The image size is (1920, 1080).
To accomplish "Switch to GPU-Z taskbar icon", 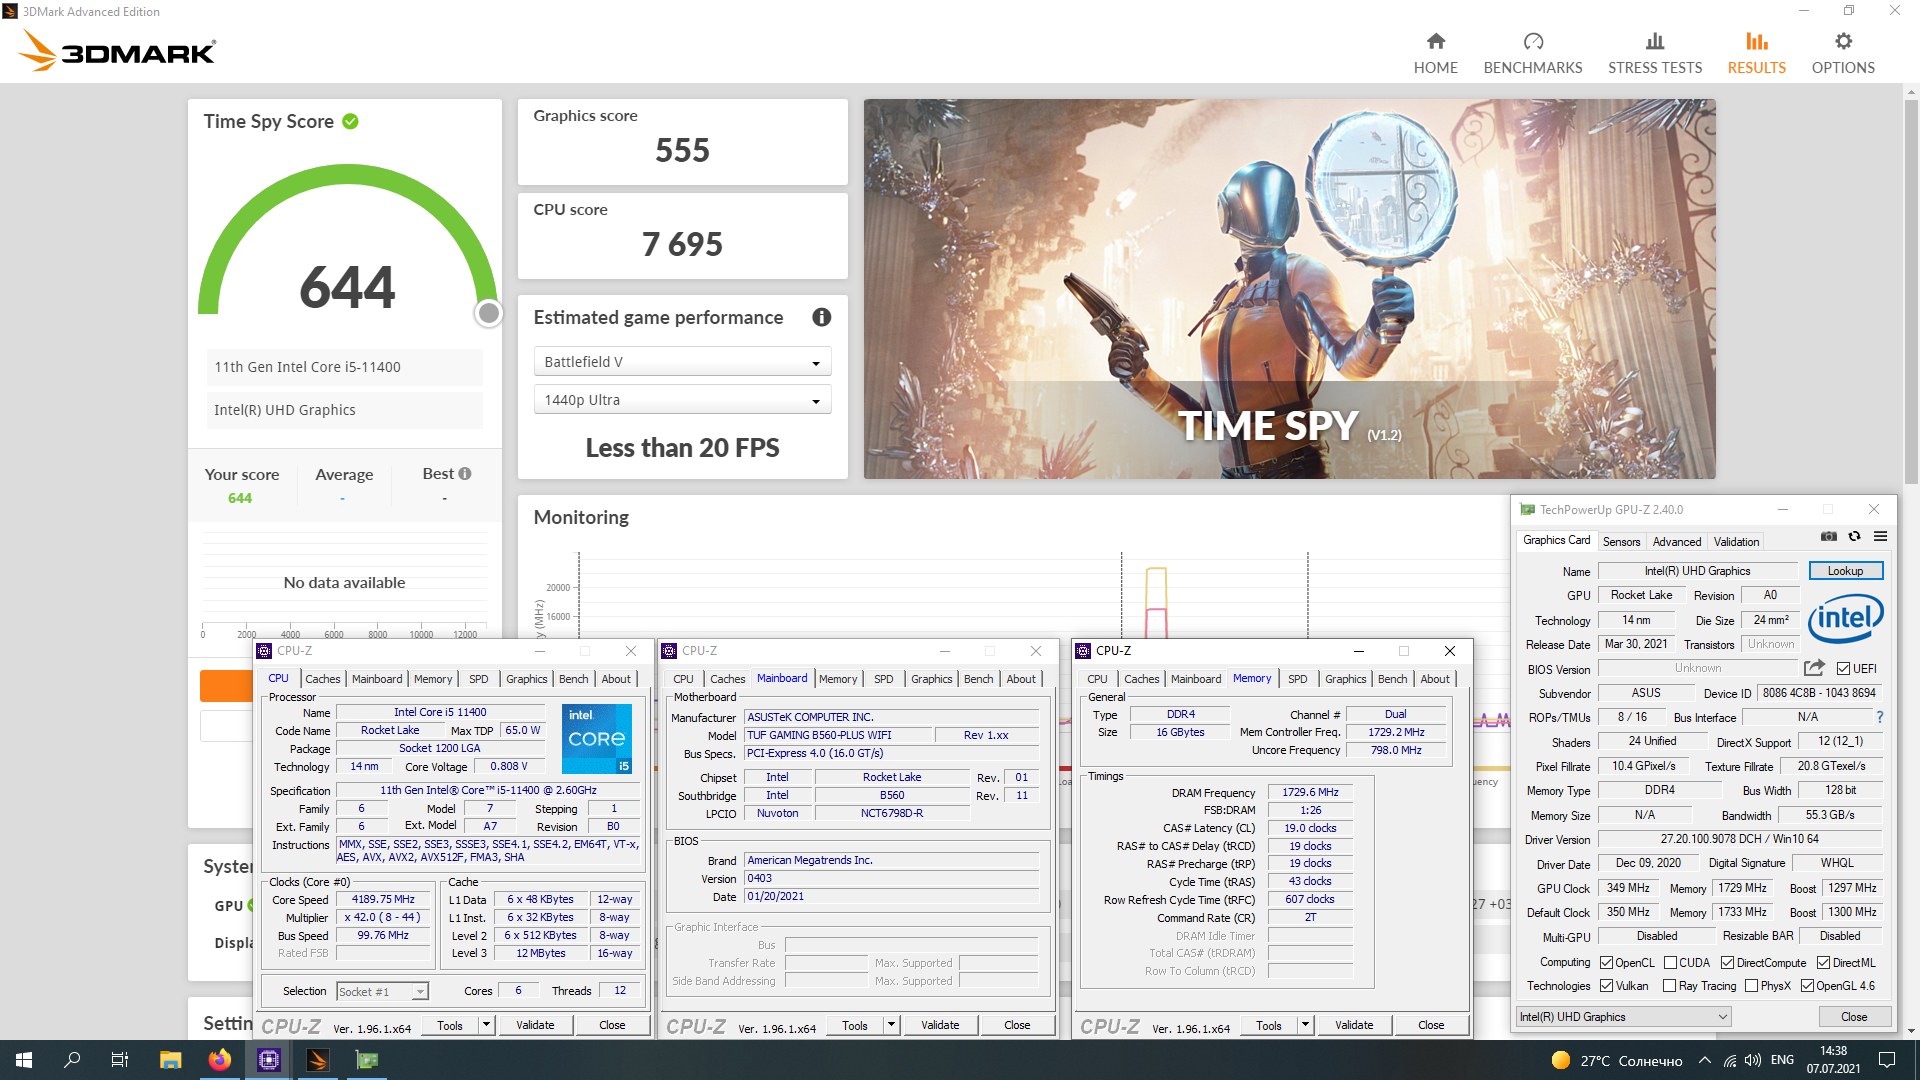I will tap(367, 1060).
